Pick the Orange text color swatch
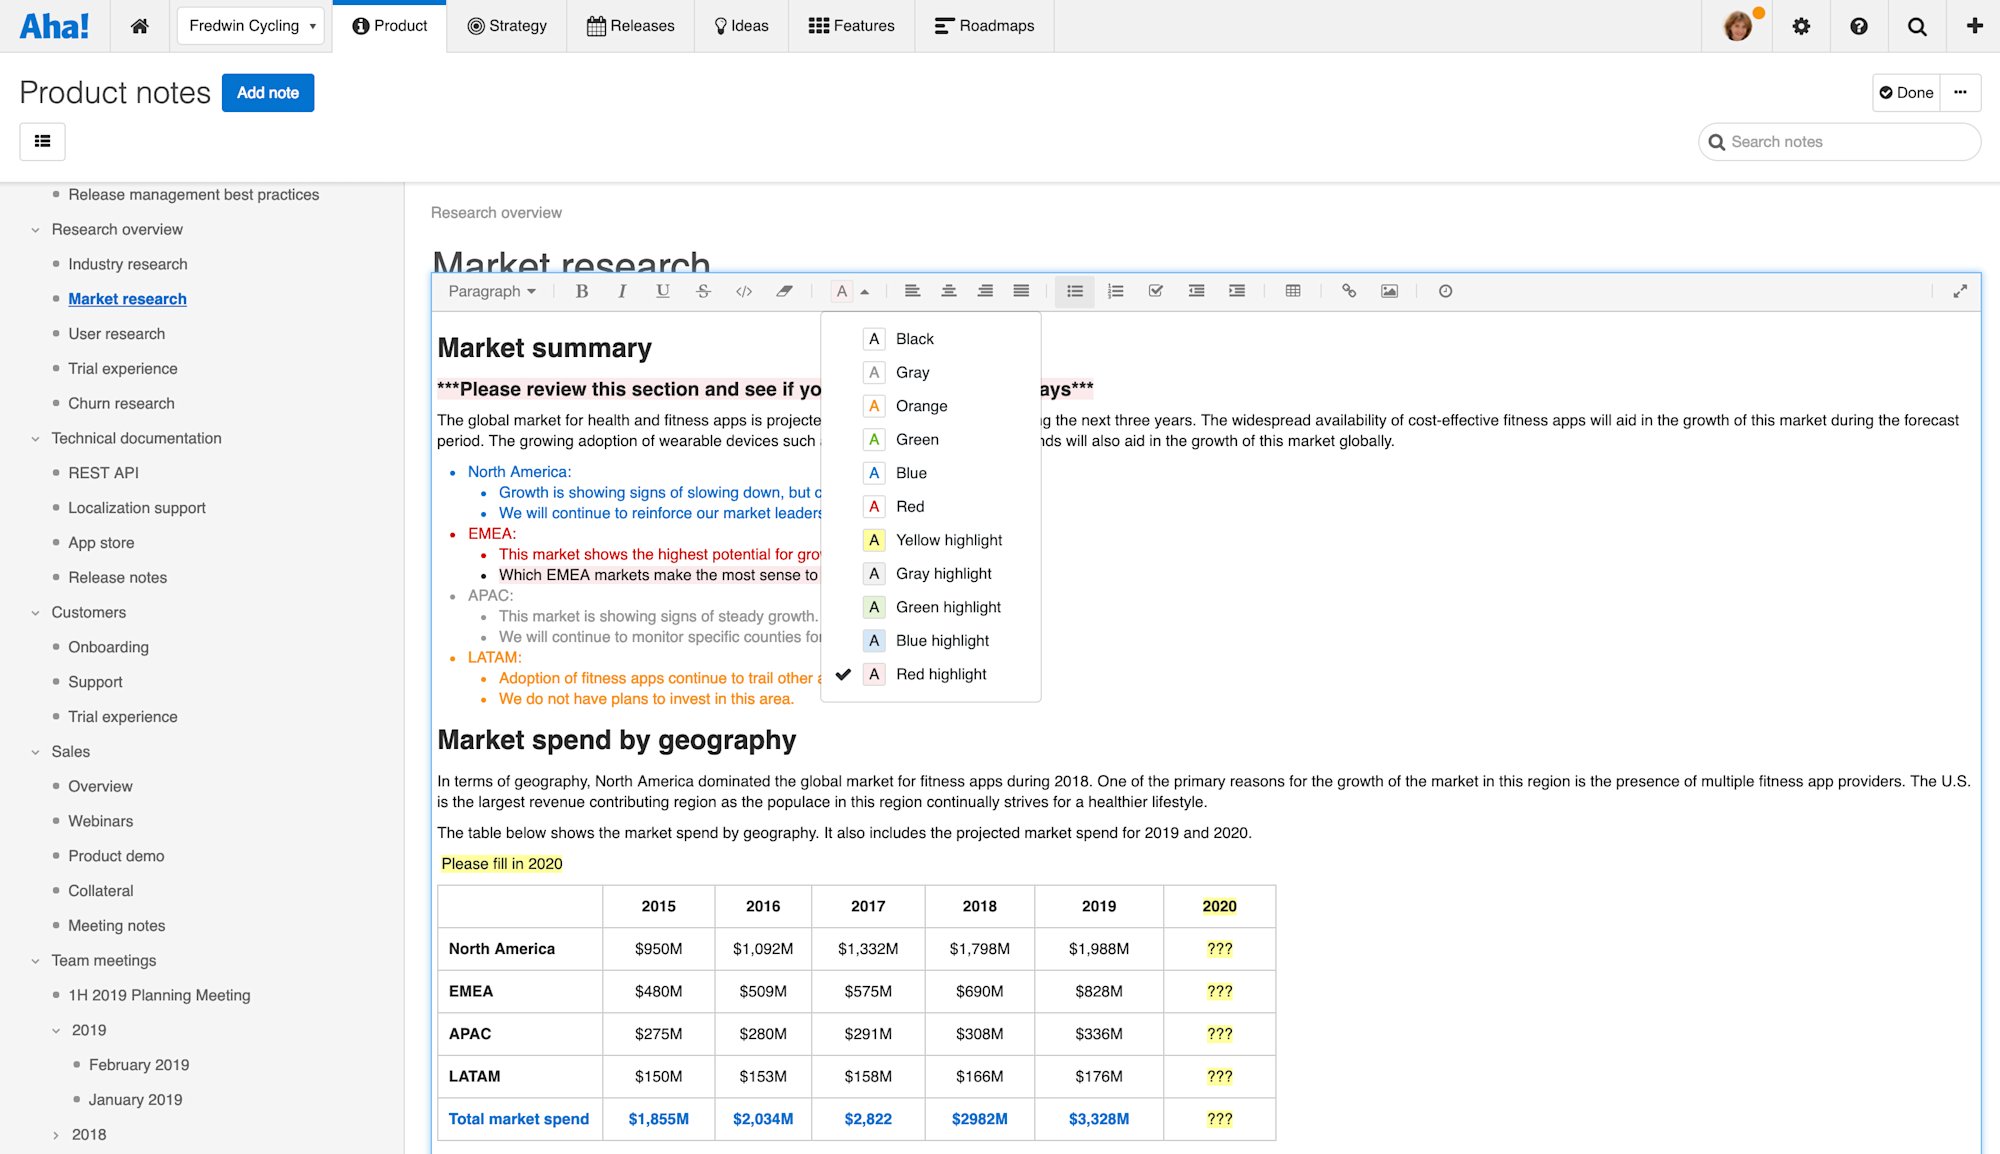 pos(921,406)
